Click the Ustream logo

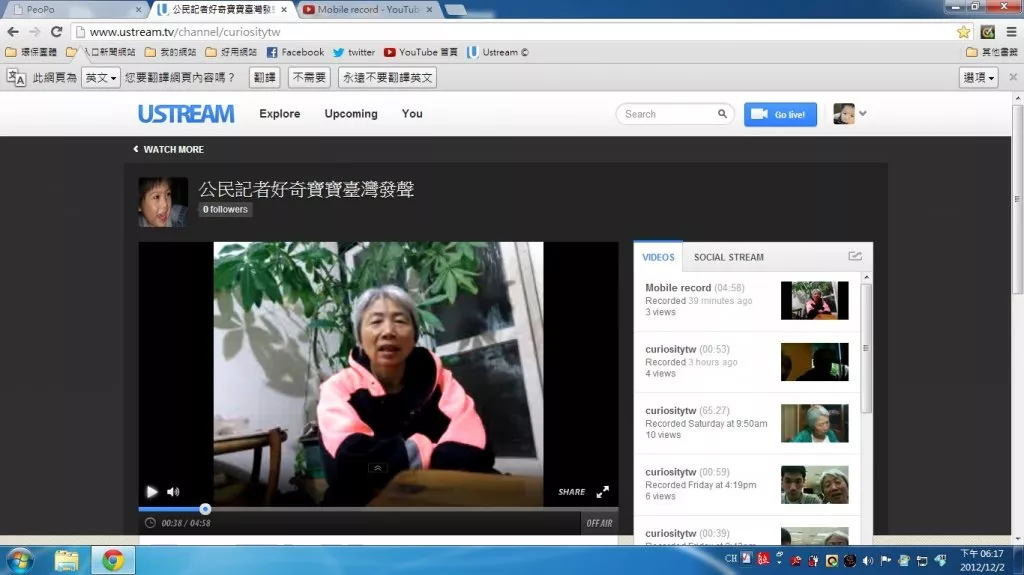tap(186, 114)
